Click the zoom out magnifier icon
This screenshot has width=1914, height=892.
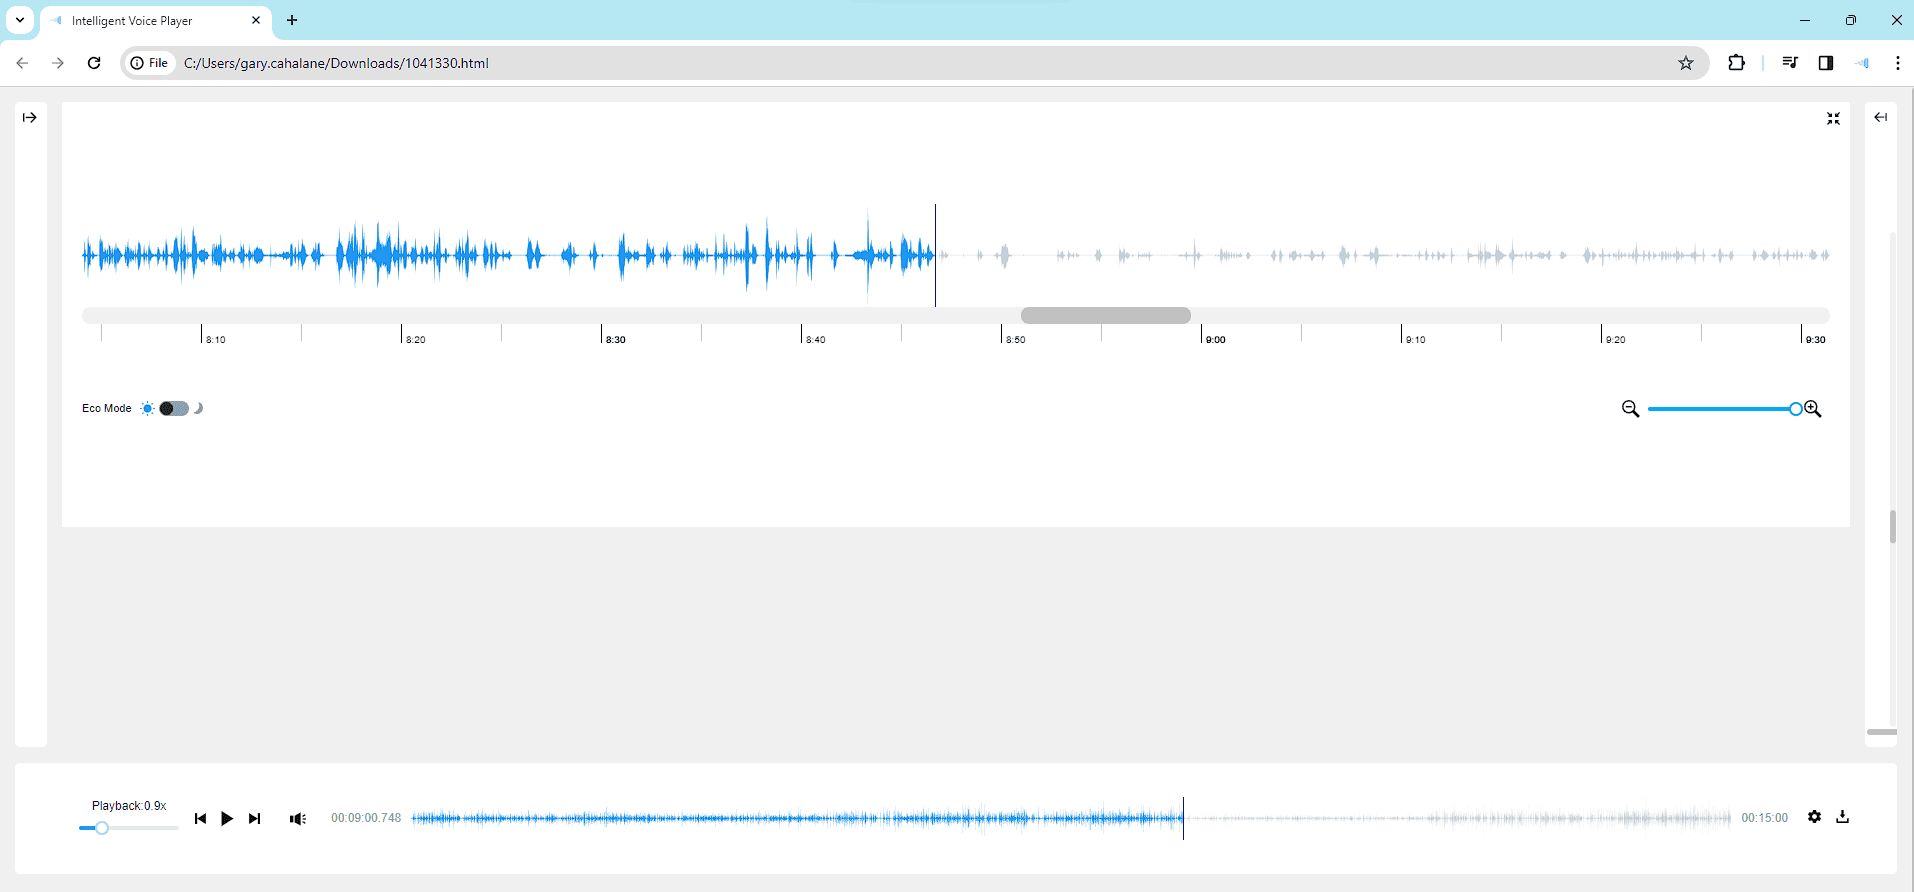pyautogui.click(x=1630, y=409)
